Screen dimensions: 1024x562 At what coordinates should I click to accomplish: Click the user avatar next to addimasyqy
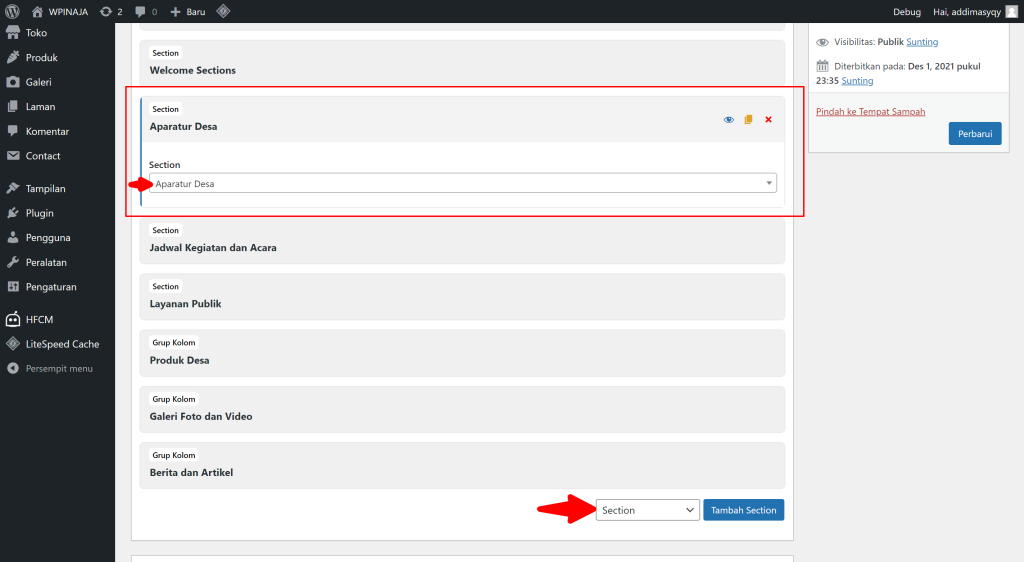[1011, 11]
